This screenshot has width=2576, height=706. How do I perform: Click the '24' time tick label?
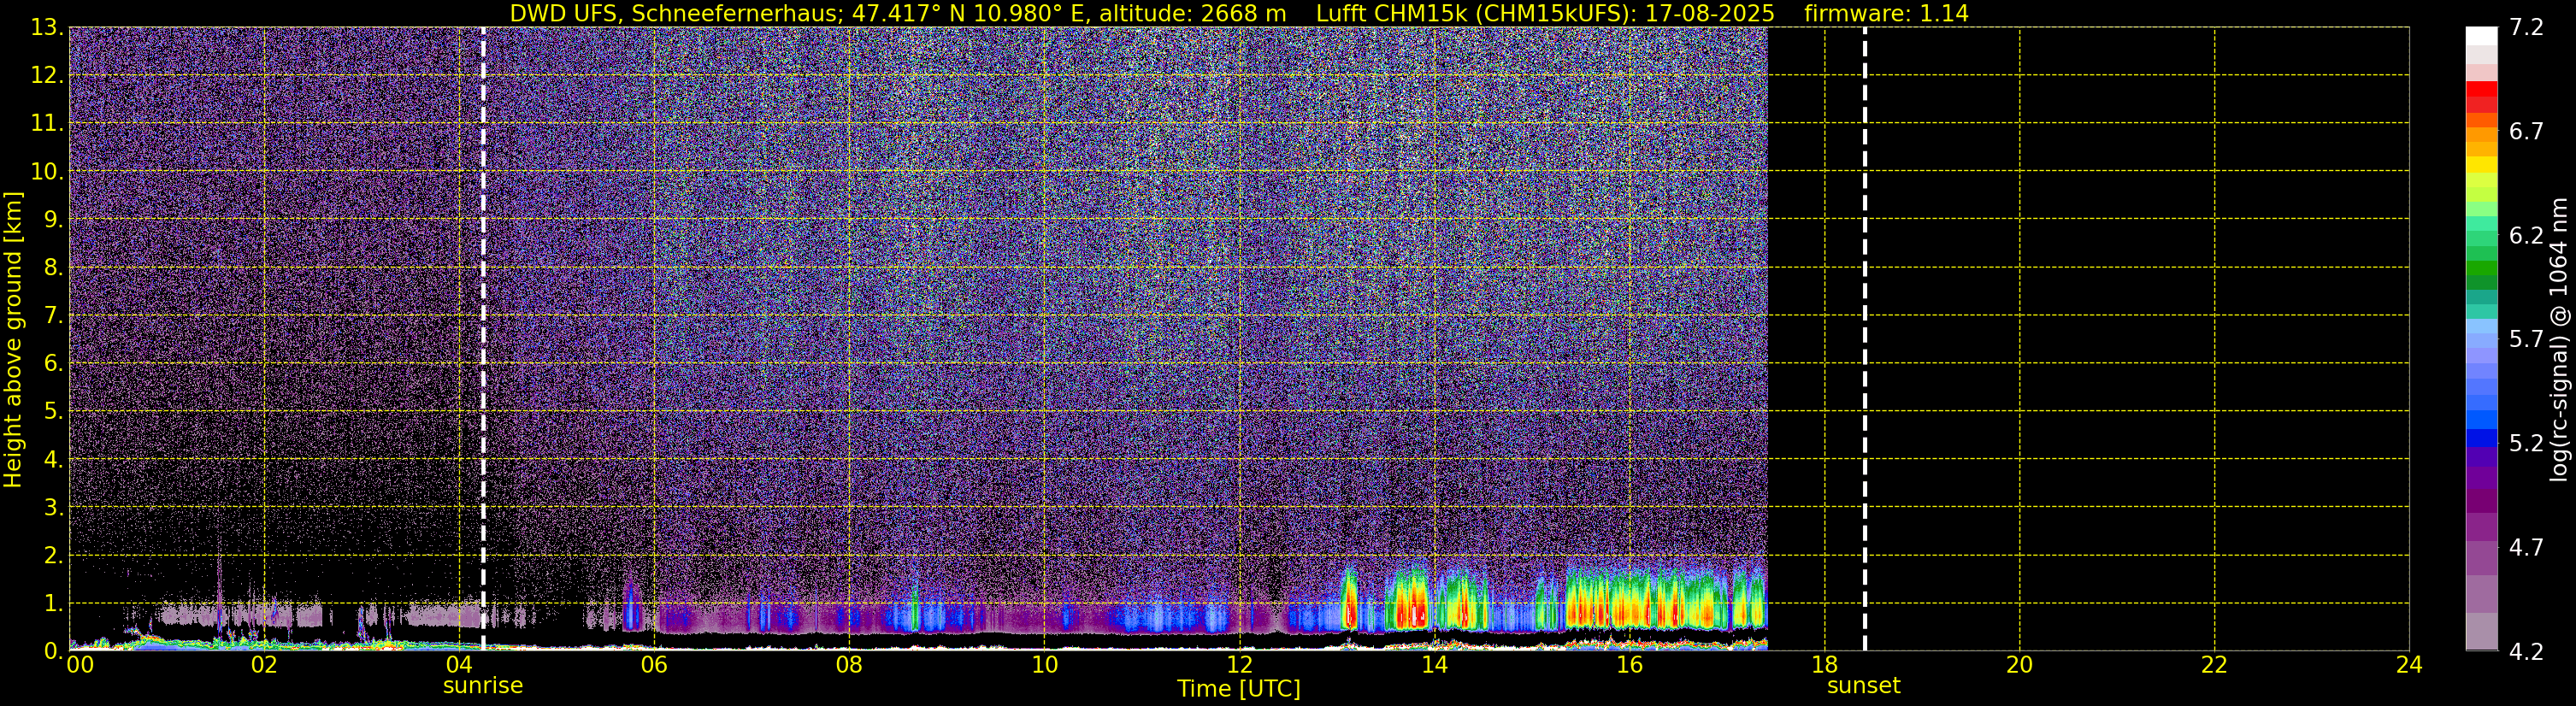[x=2409, y=665]
